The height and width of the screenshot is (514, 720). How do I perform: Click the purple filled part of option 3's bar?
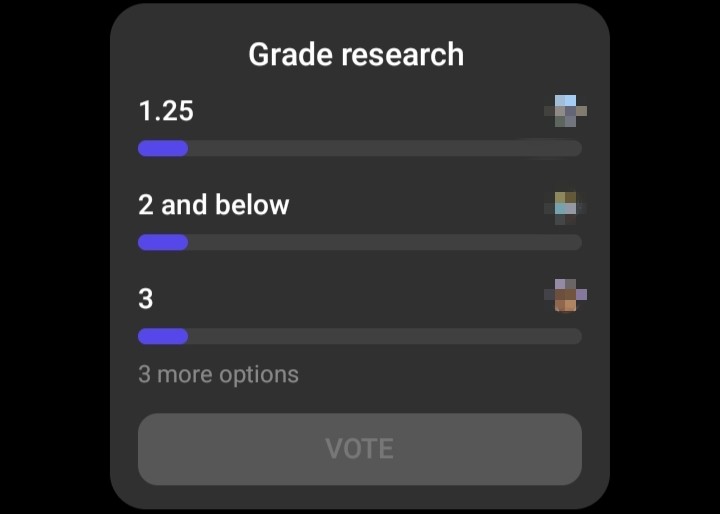[x=163, y=336]
